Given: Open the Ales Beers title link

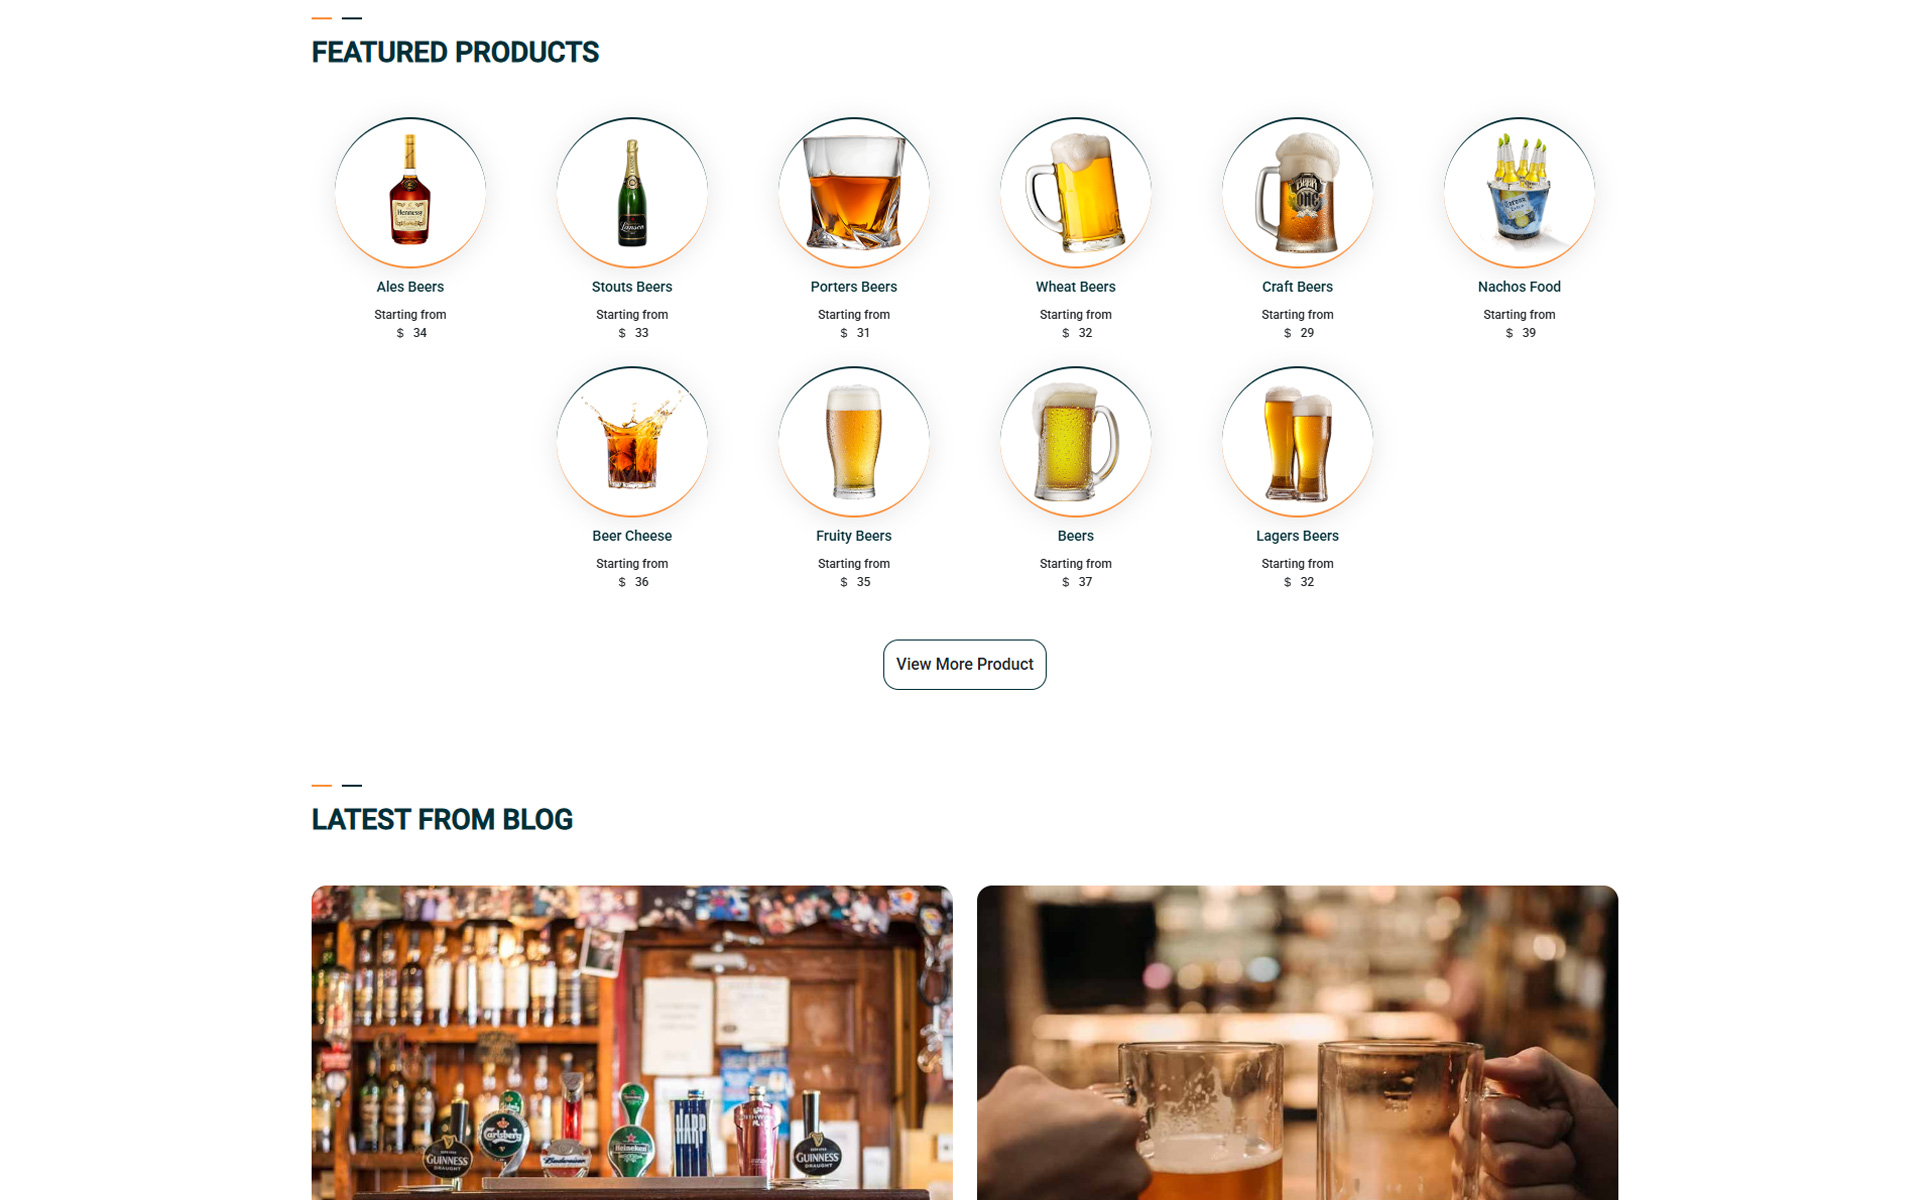Looking at the screenshot, I should tap(410, 287).
